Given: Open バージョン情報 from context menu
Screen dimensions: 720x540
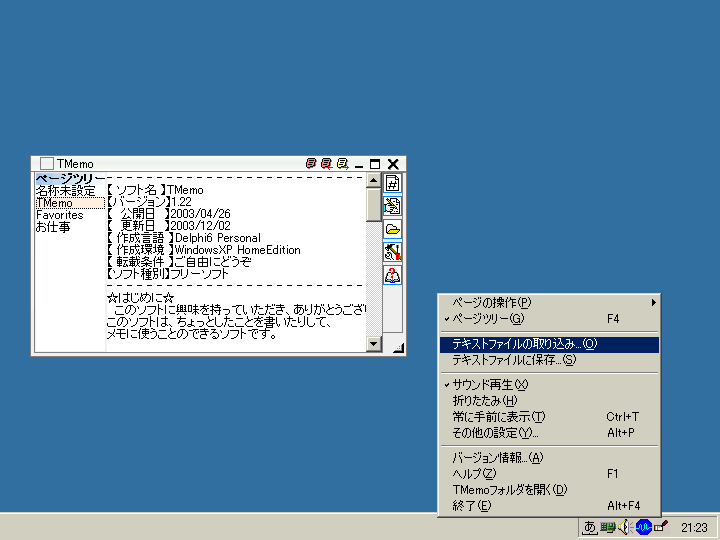Looking at the screenshot, I should point(550,458).
